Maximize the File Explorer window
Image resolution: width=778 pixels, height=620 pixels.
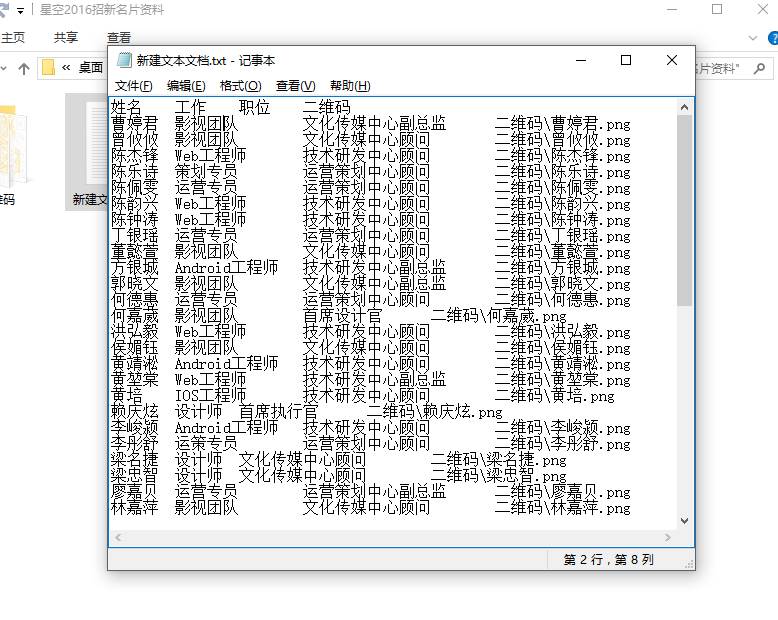pos(717,9)
